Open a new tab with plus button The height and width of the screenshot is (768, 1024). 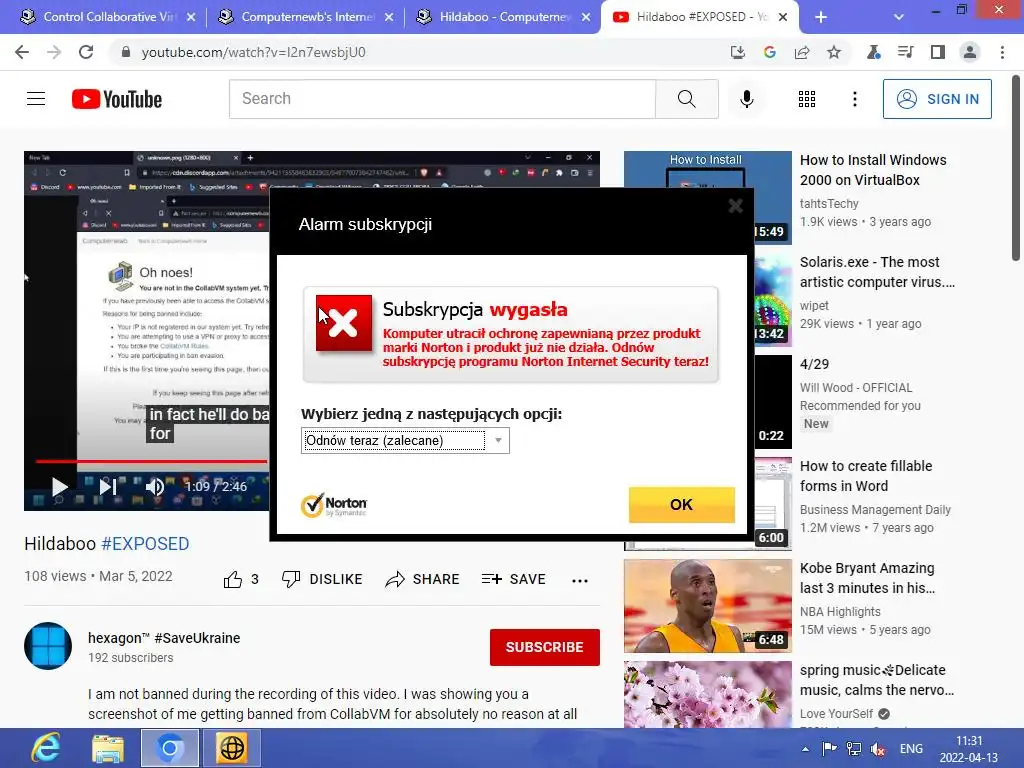coord(821,17)
